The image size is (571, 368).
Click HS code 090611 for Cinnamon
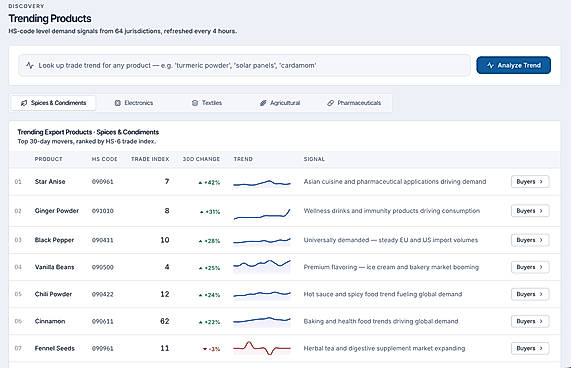point(103,322)
